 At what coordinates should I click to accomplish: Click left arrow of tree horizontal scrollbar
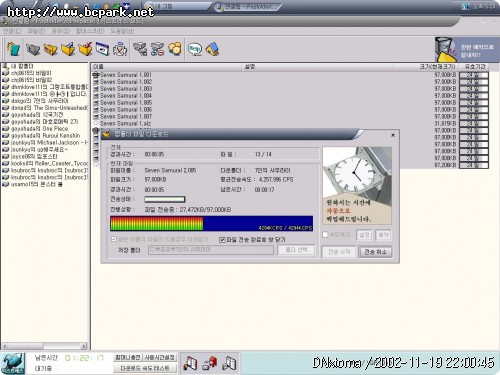pos(5,346)
